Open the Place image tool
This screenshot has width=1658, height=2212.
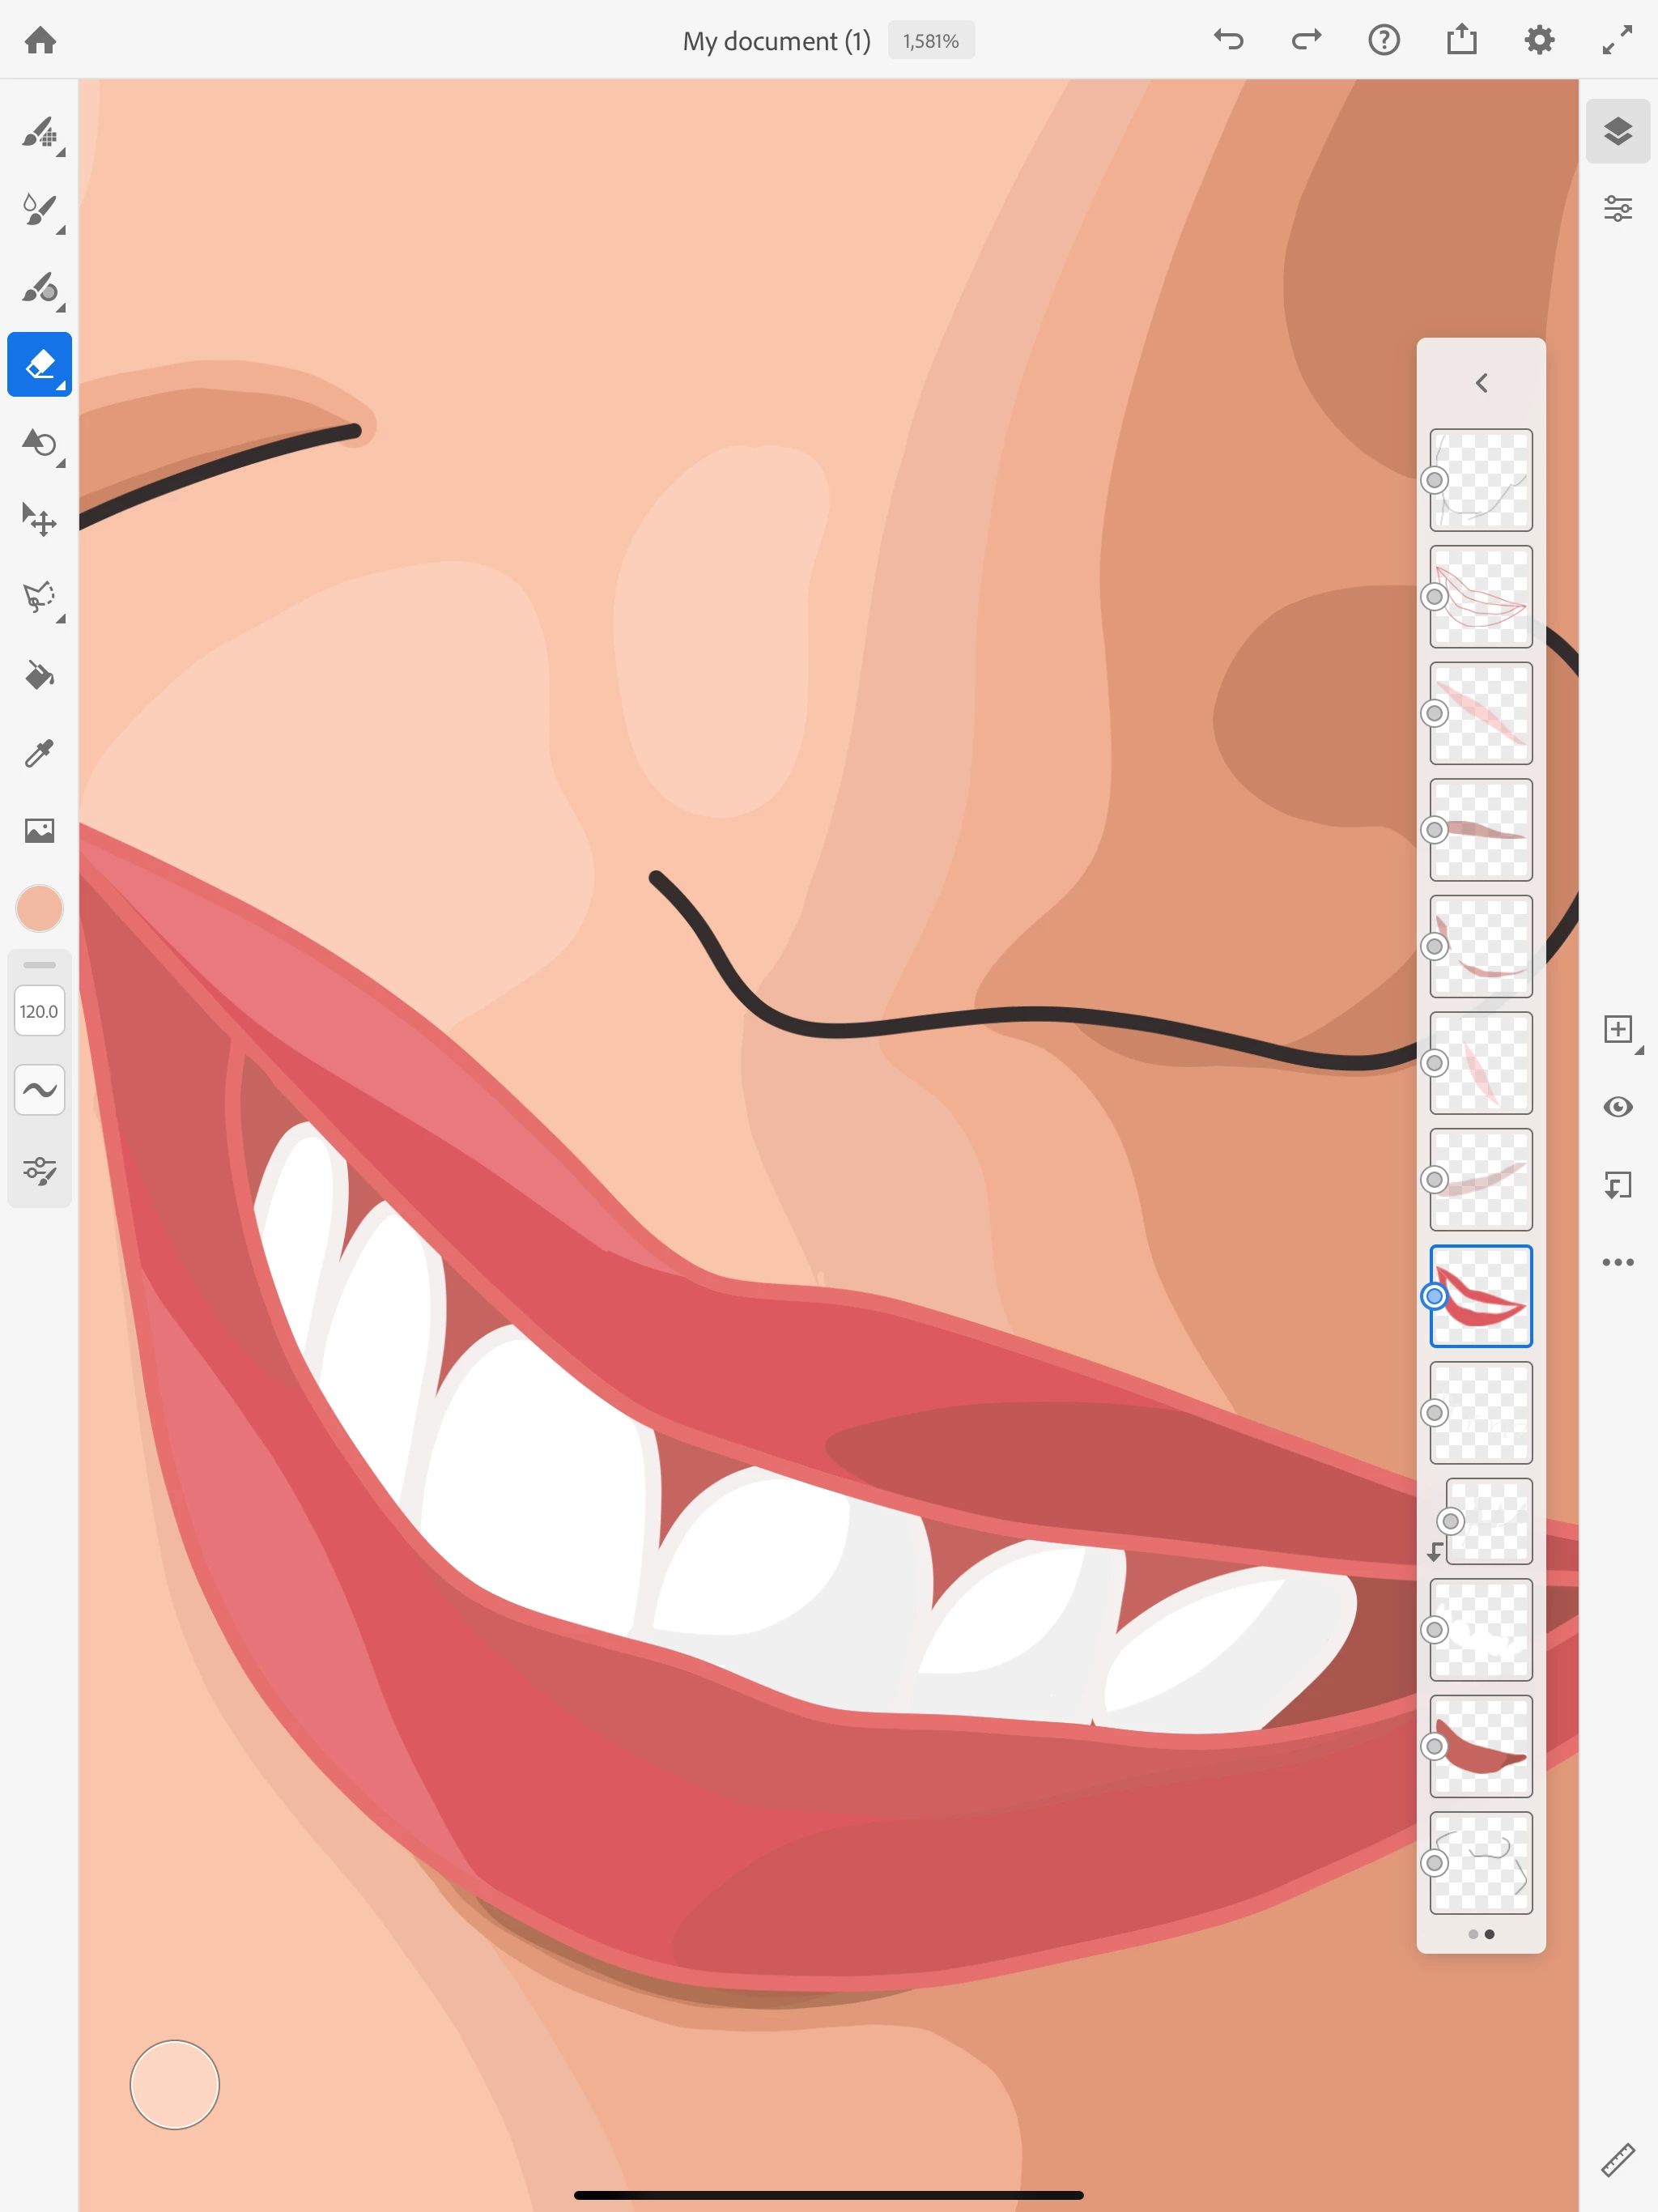pos(39,830)
